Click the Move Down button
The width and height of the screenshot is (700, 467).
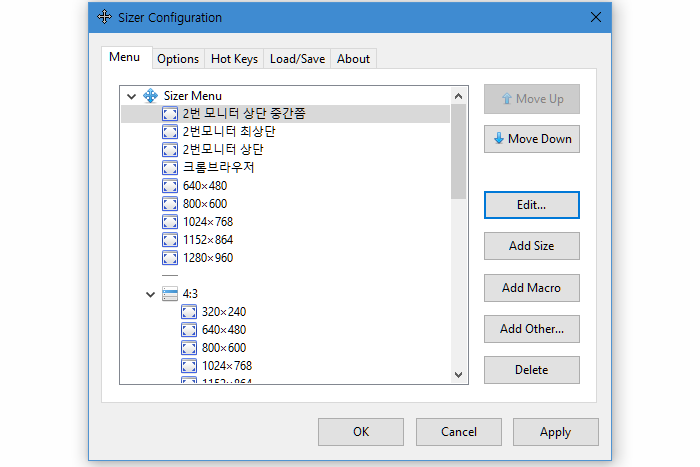(532, 139)
